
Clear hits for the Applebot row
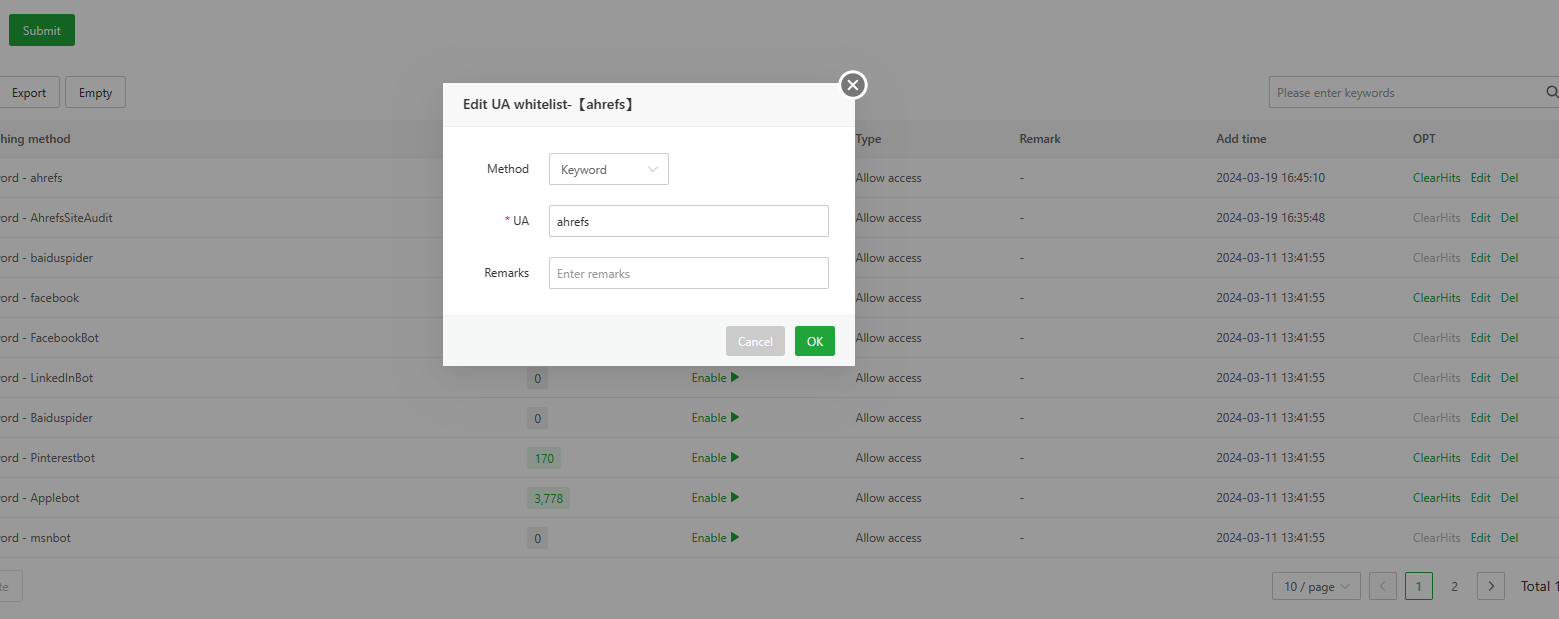click(1436, 498)
